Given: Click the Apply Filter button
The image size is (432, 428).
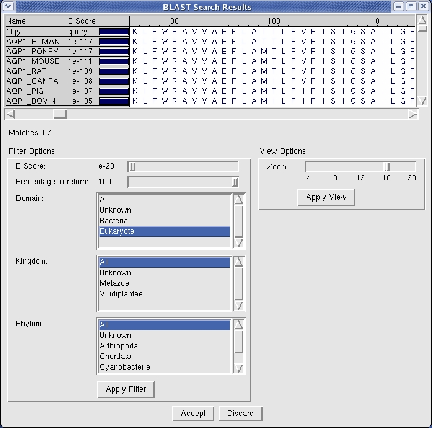Looking at the screenshot, I should tap(126, 389).
